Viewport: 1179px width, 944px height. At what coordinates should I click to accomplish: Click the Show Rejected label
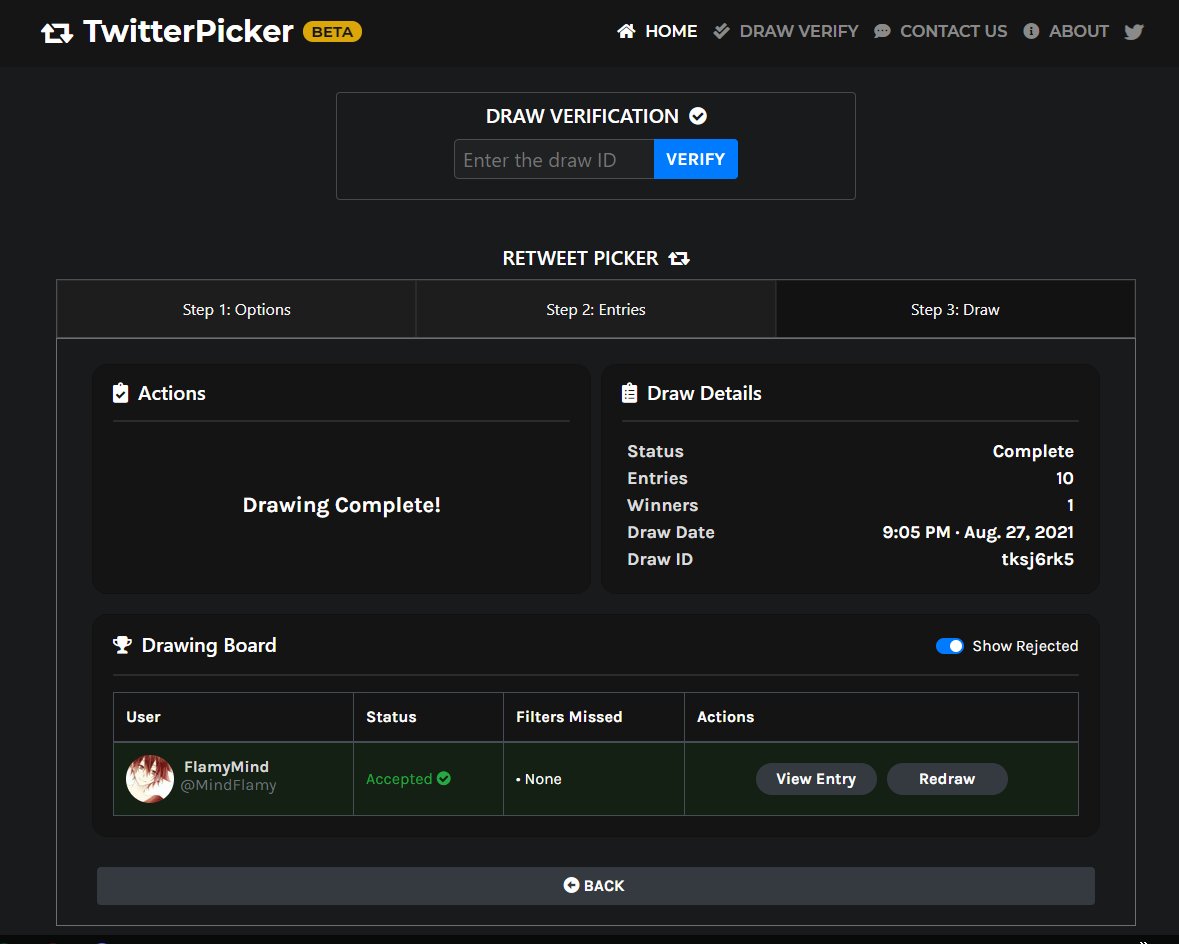pos(1025,645)
